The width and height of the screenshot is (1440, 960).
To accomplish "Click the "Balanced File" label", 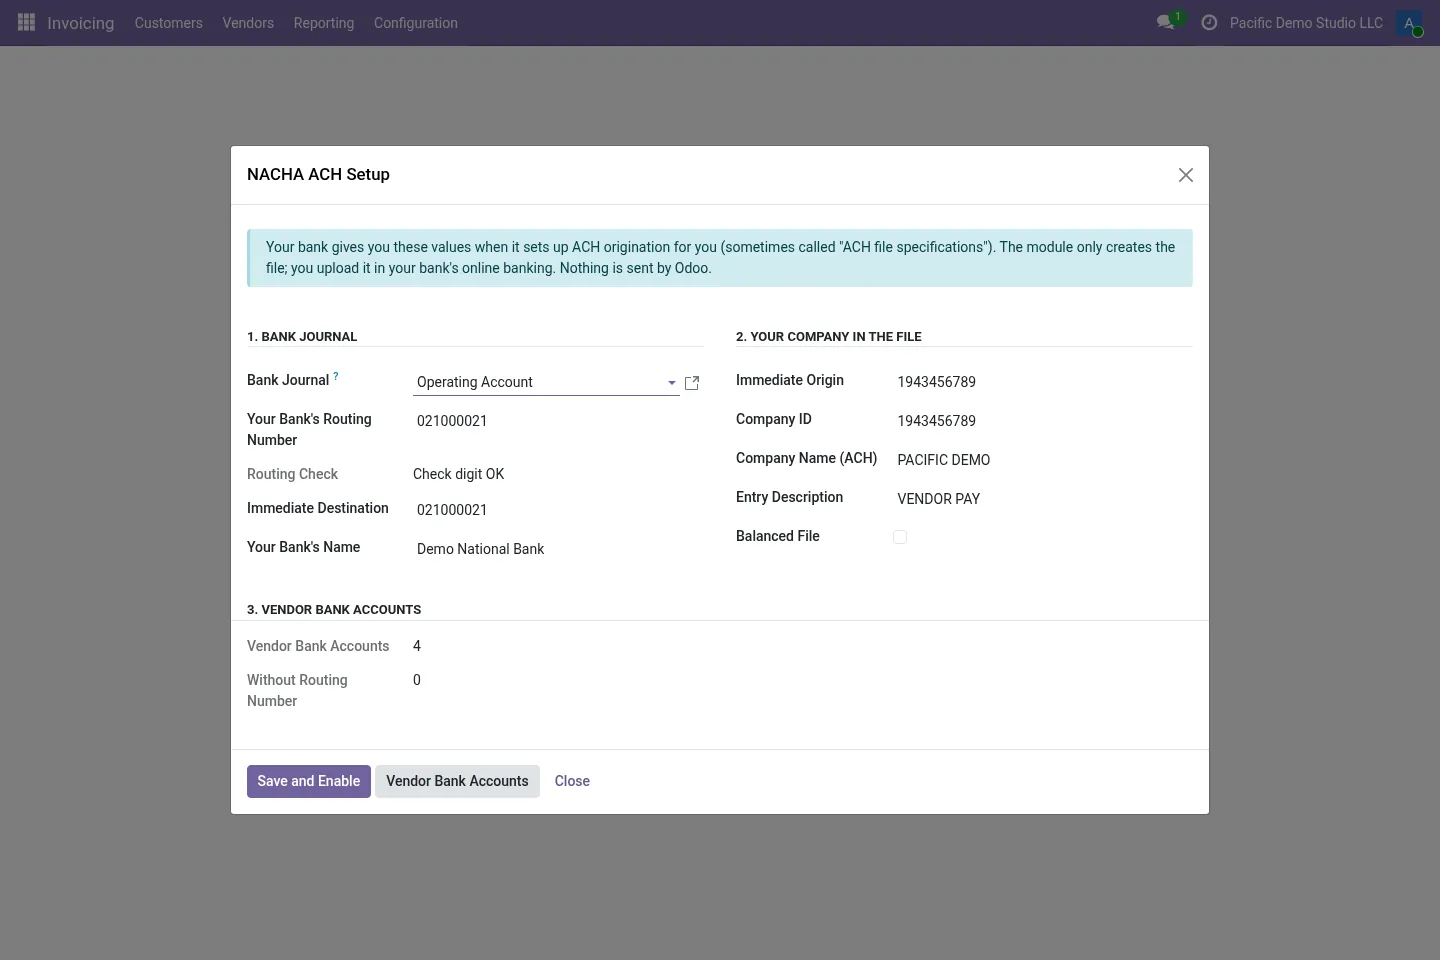I will coord(778,536).
